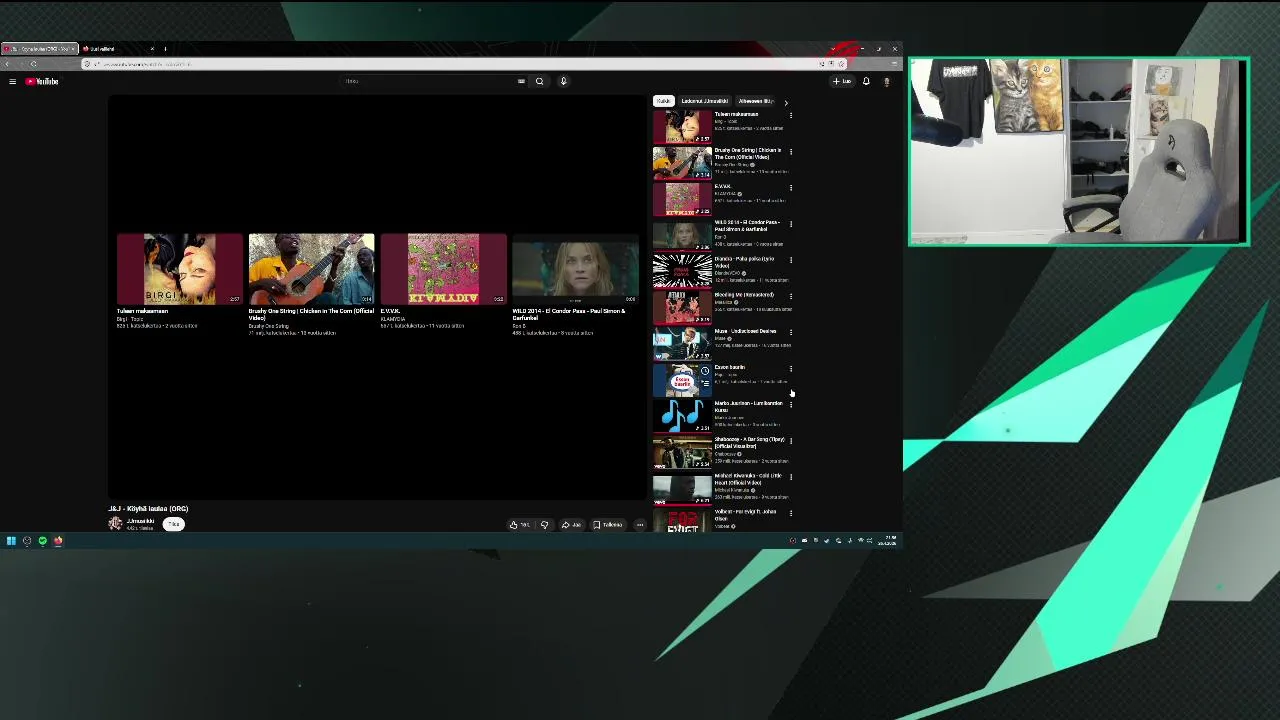Open JJmusiikki channel avatar
1280x720 pixels.
click(116, 524)
